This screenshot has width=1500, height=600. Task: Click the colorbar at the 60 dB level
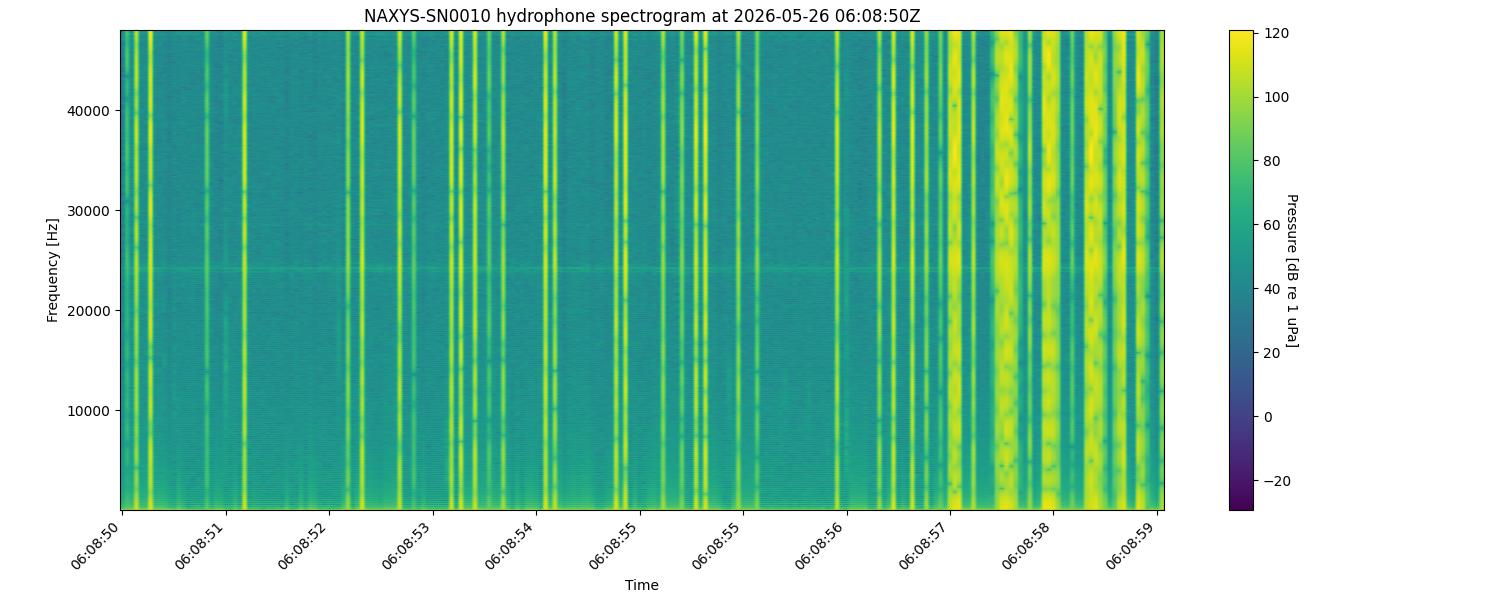[1240, 225]
